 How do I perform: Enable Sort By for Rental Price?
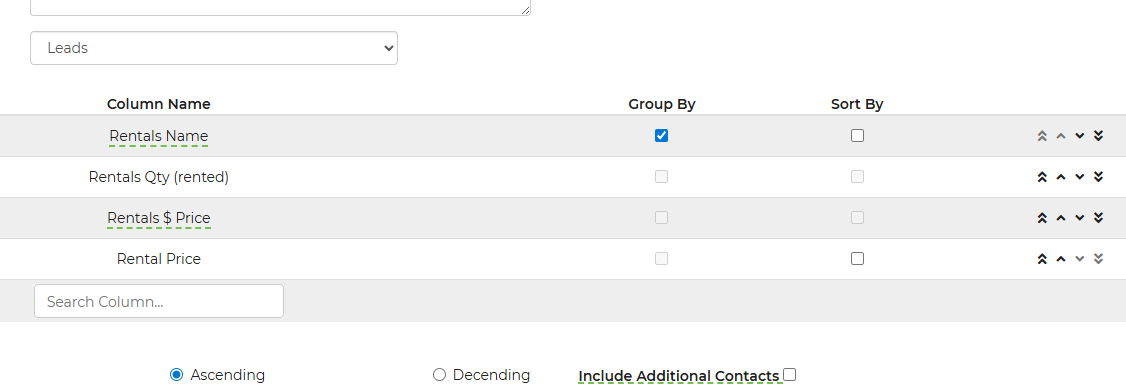(857, 258)
